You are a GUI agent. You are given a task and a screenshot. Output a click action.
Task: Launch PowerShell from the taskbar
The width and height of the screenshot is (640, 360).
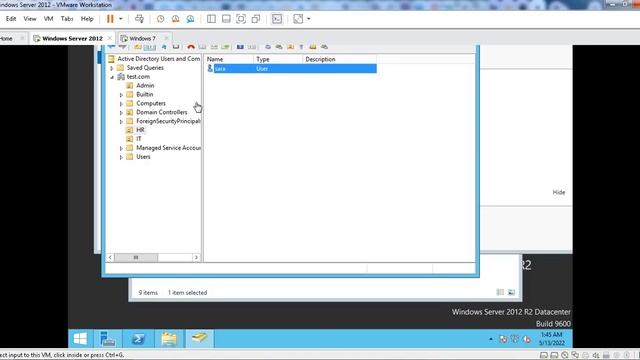tap(138, 339)
